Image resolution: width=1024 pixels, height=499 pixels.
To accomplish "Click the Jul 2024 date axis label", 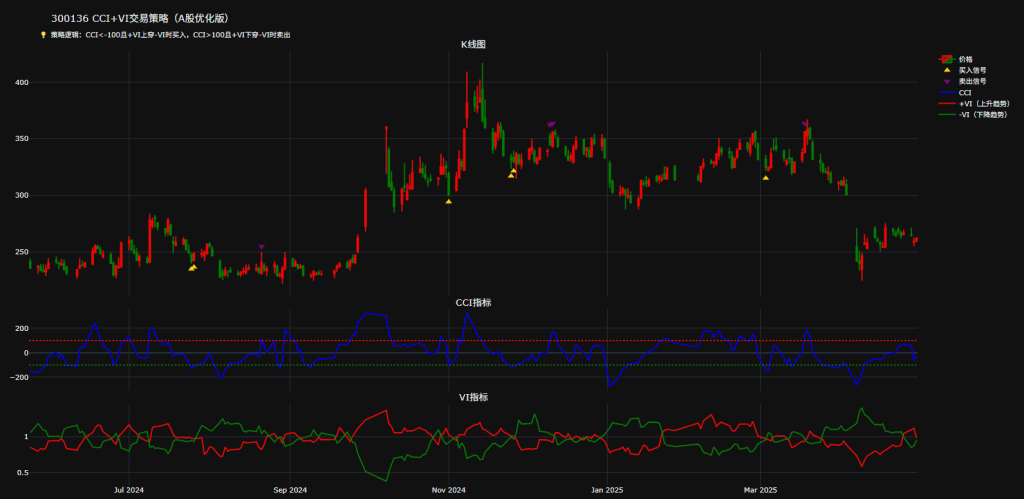I will point(129,489).
